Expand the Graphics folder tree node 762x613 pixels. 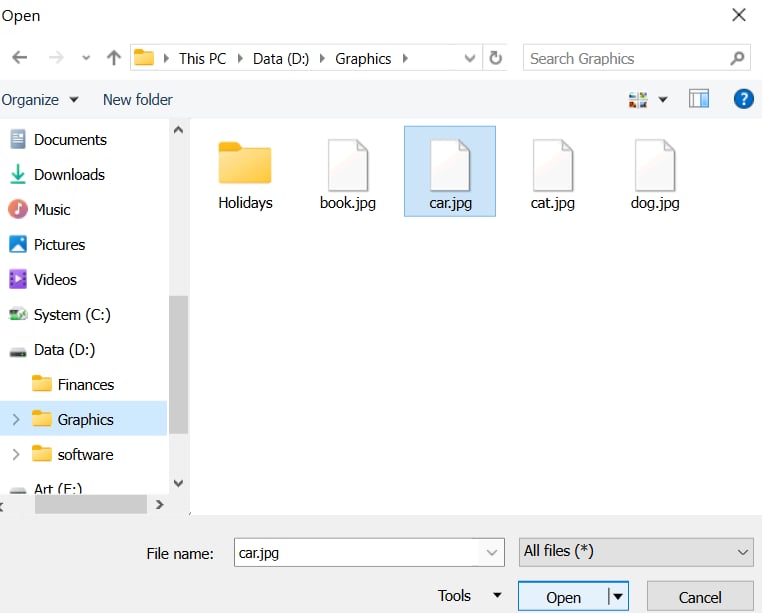(15, 420)
